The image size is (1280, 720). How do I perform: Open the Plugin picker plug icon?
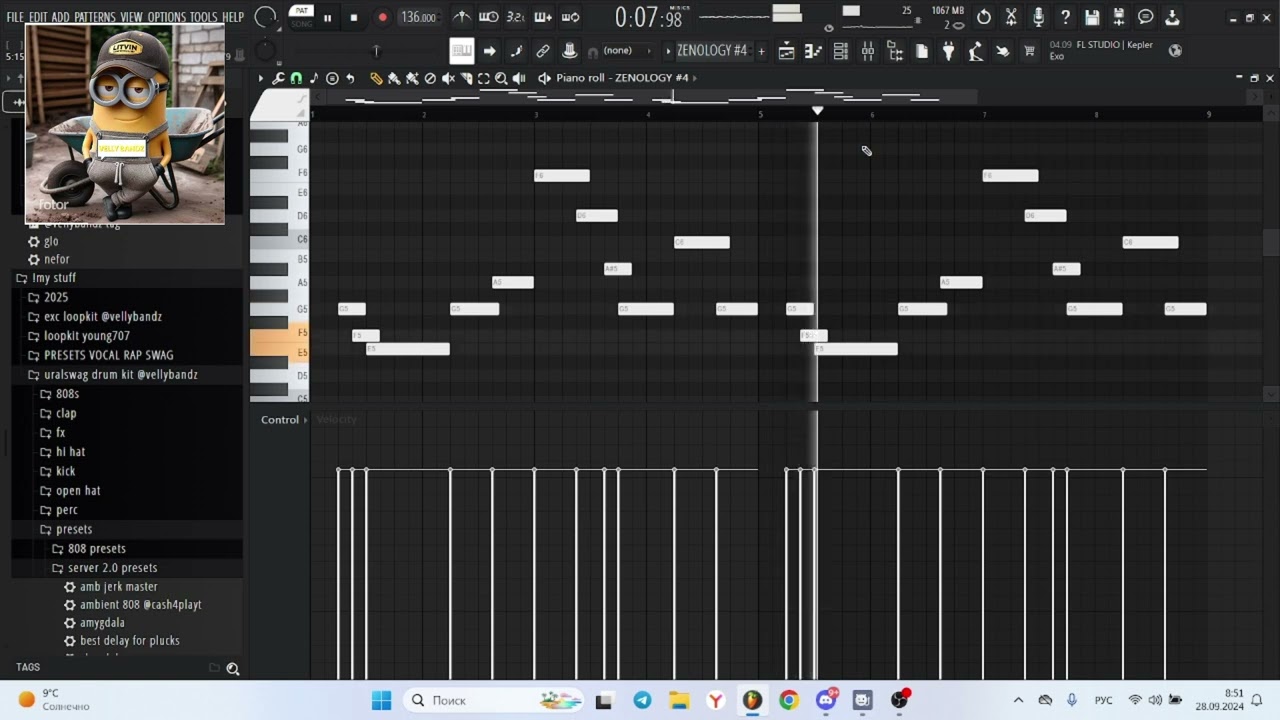949,51
